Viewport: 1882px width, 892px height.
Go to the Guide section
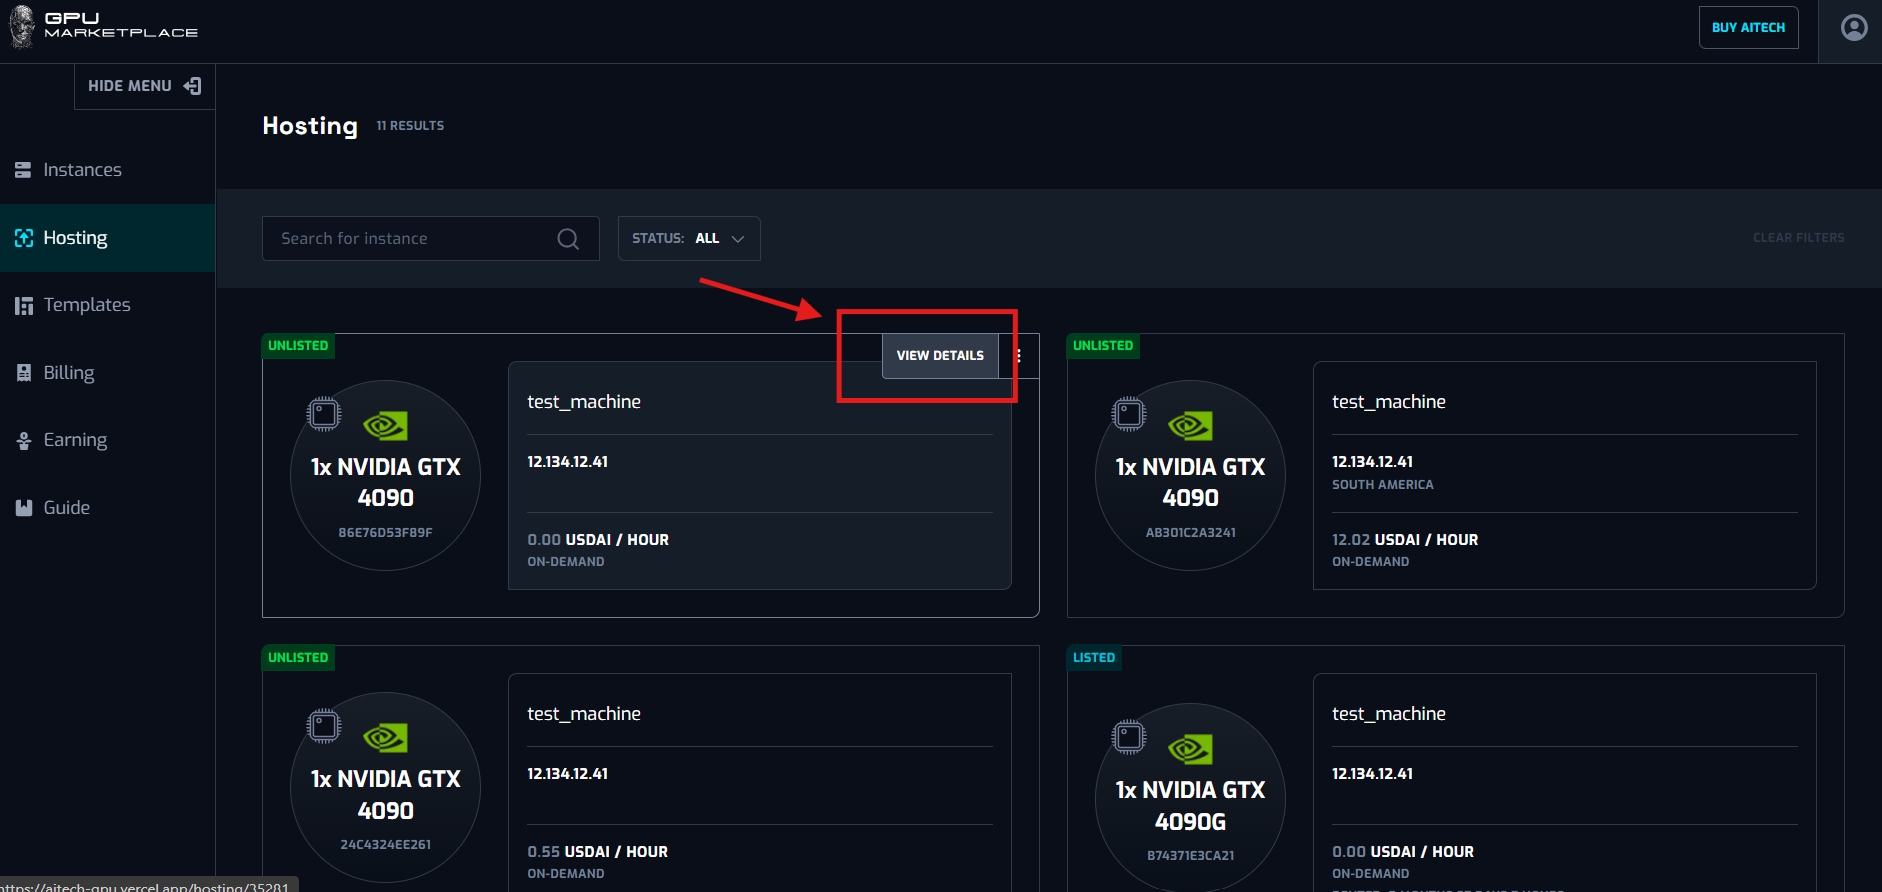pos(66,508)
